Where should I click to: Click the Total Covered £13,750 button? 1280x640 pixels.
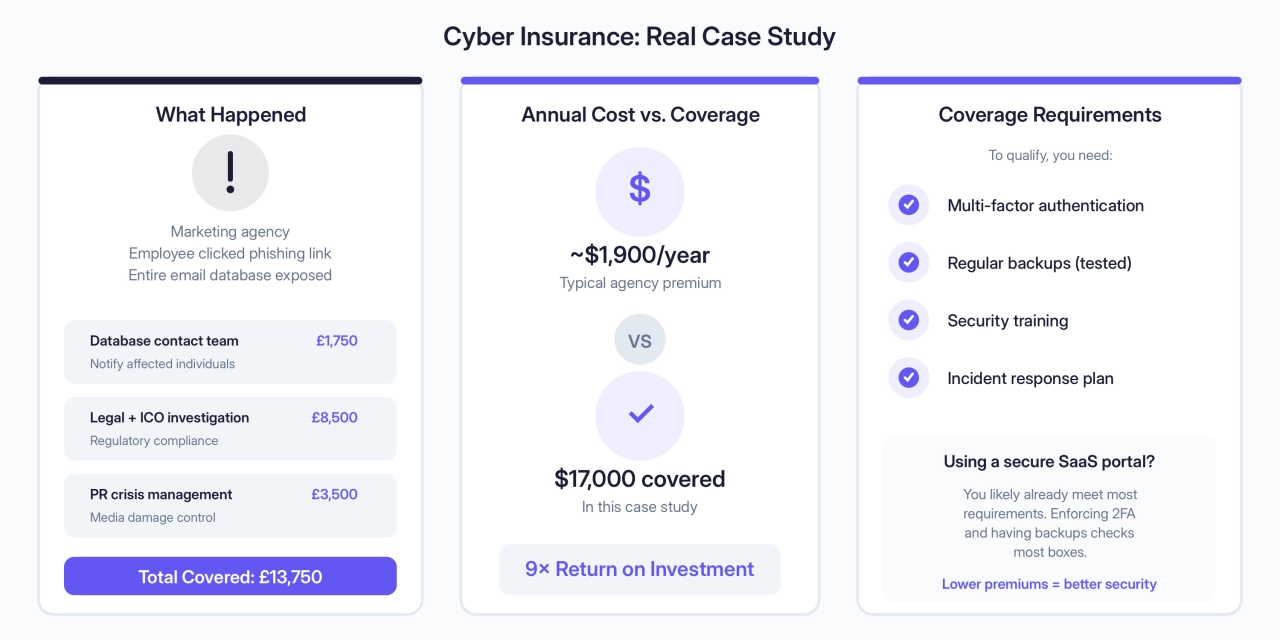[230, 576]
